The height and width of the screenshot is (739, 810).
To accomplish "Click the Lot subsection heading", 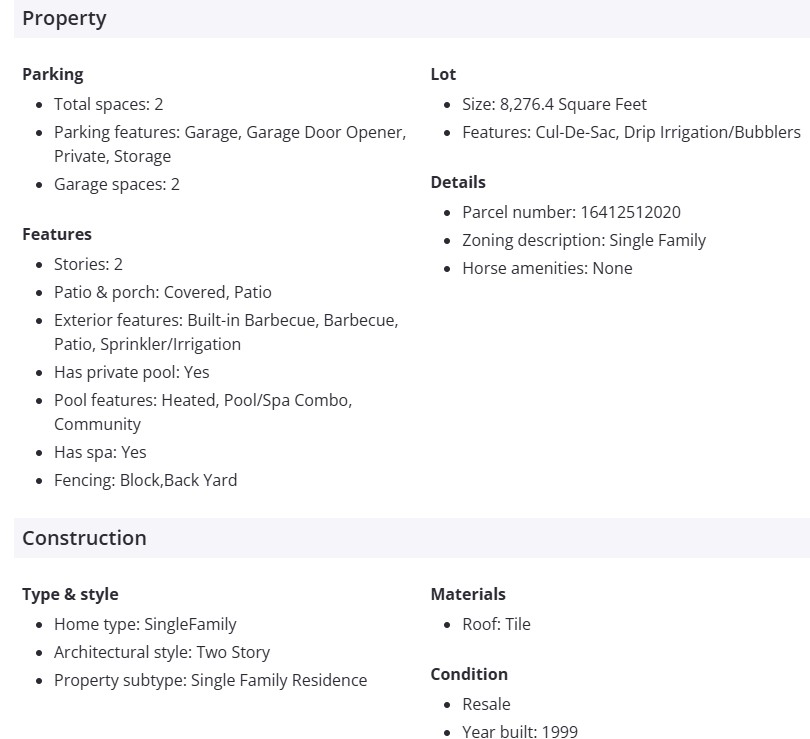I will tap(443, 74).
